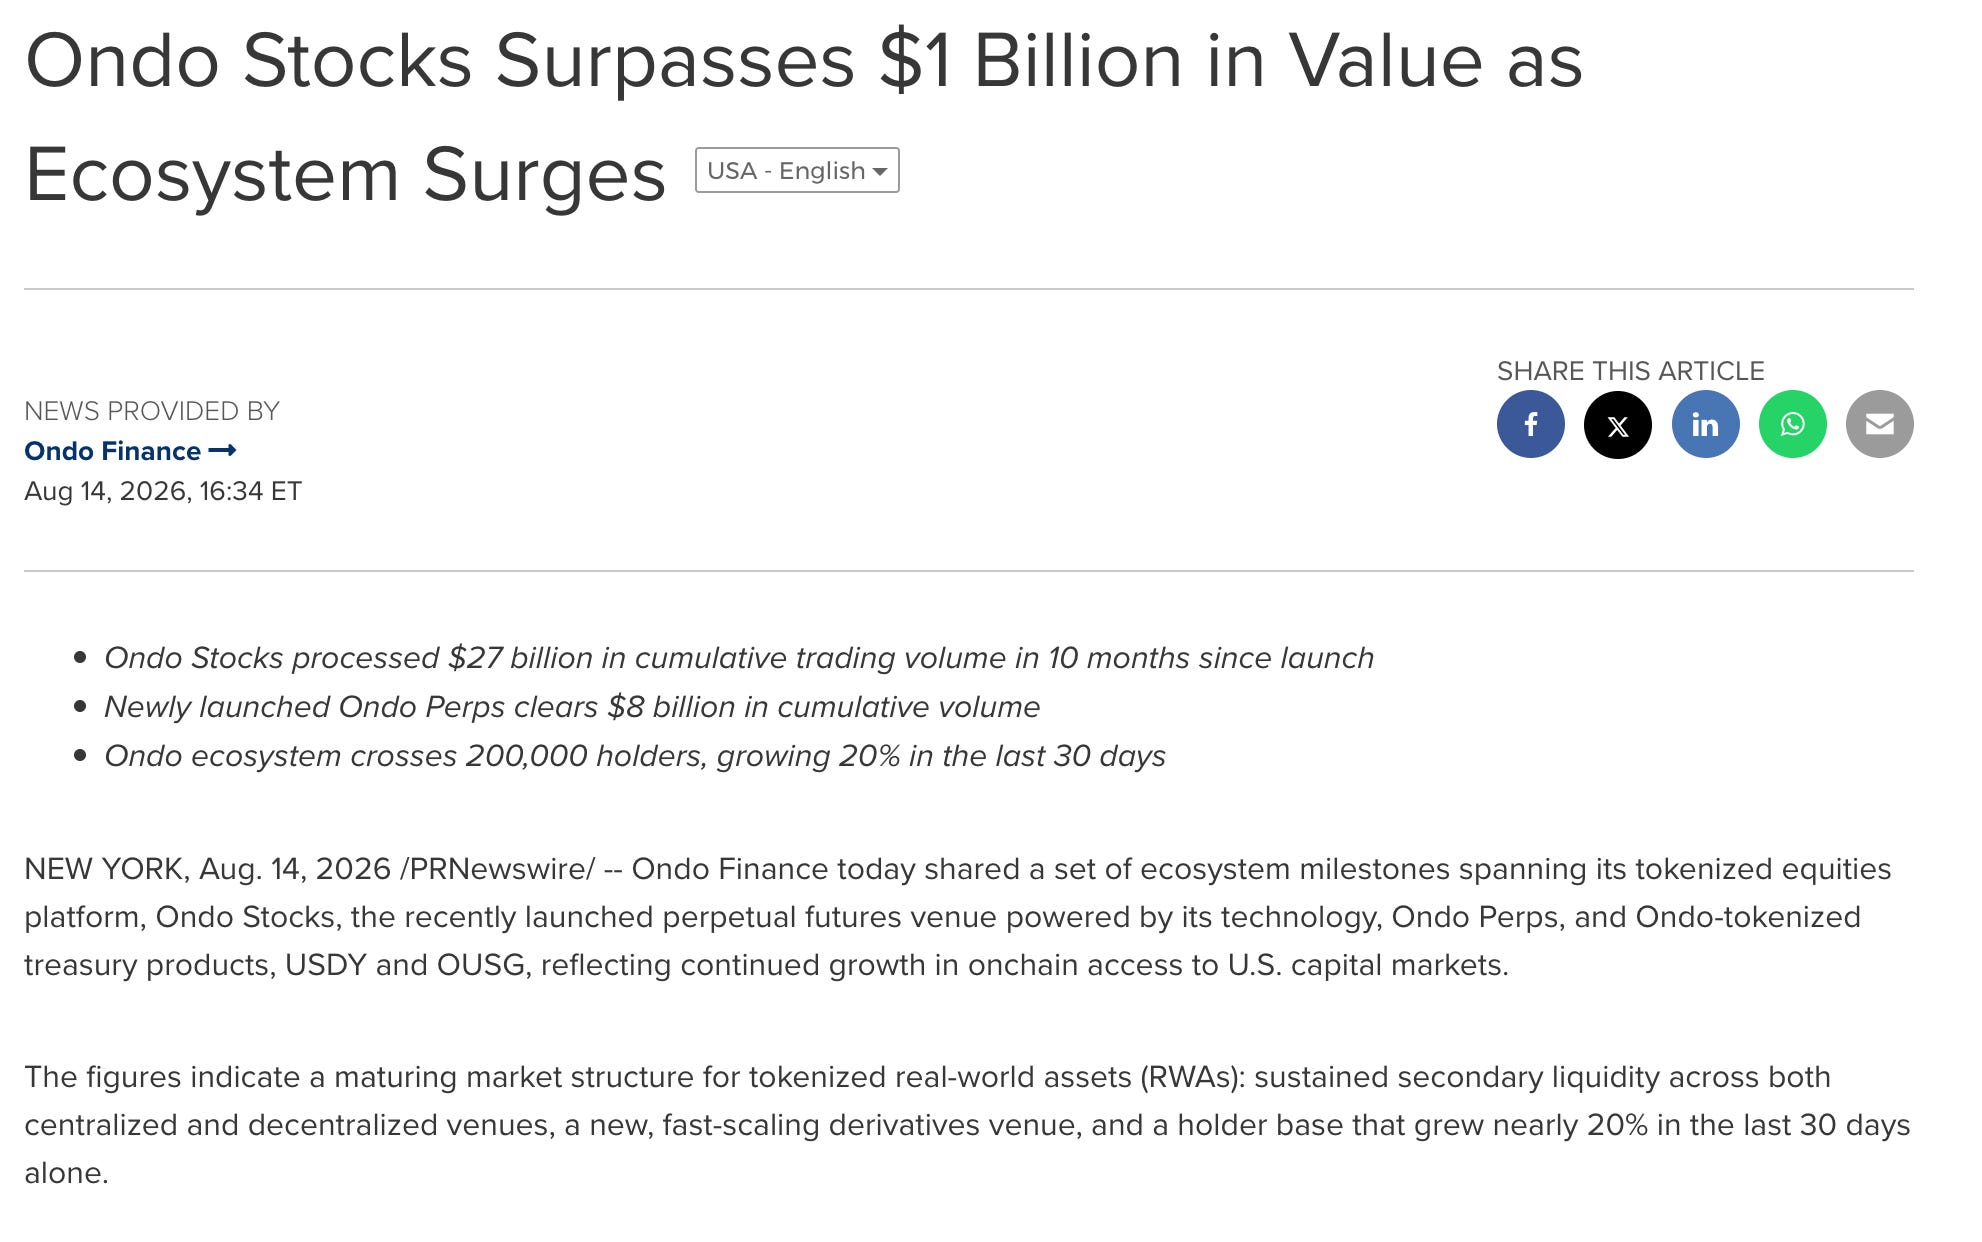Click the $27 billion trading volume bullet
1982x1242 pixels.
point(739,658)
